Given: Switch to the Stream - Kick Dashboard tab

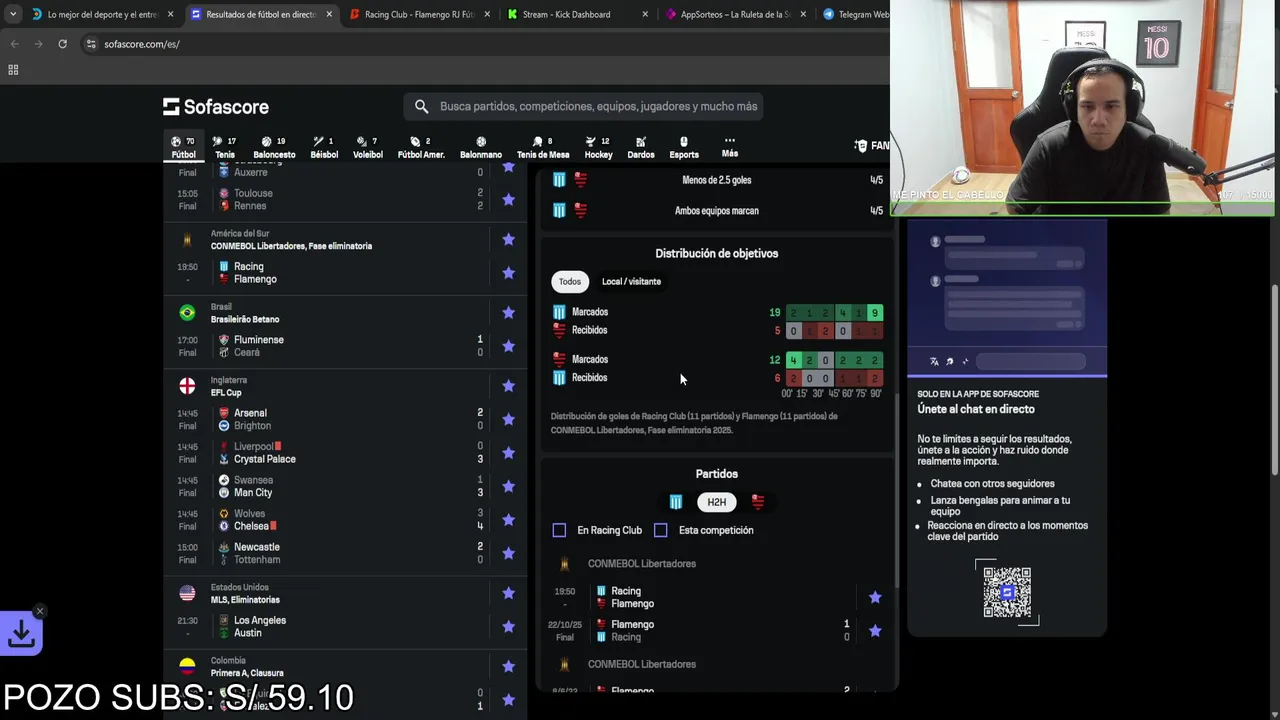Looking at the screenshot, I should point(576,15).
